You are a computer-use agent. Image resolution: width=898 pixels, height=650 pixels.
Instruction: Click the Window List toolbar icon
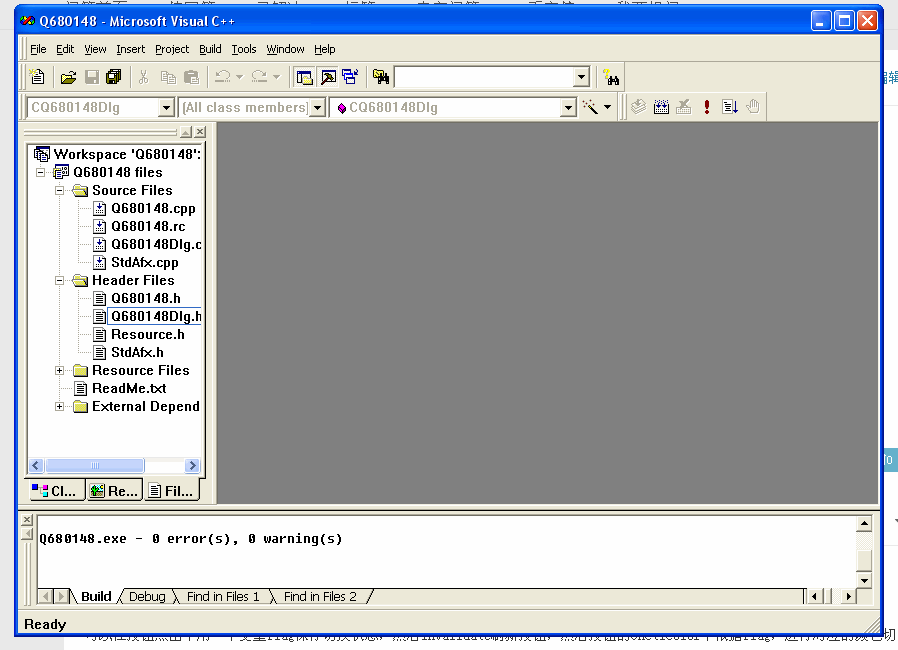350,77
